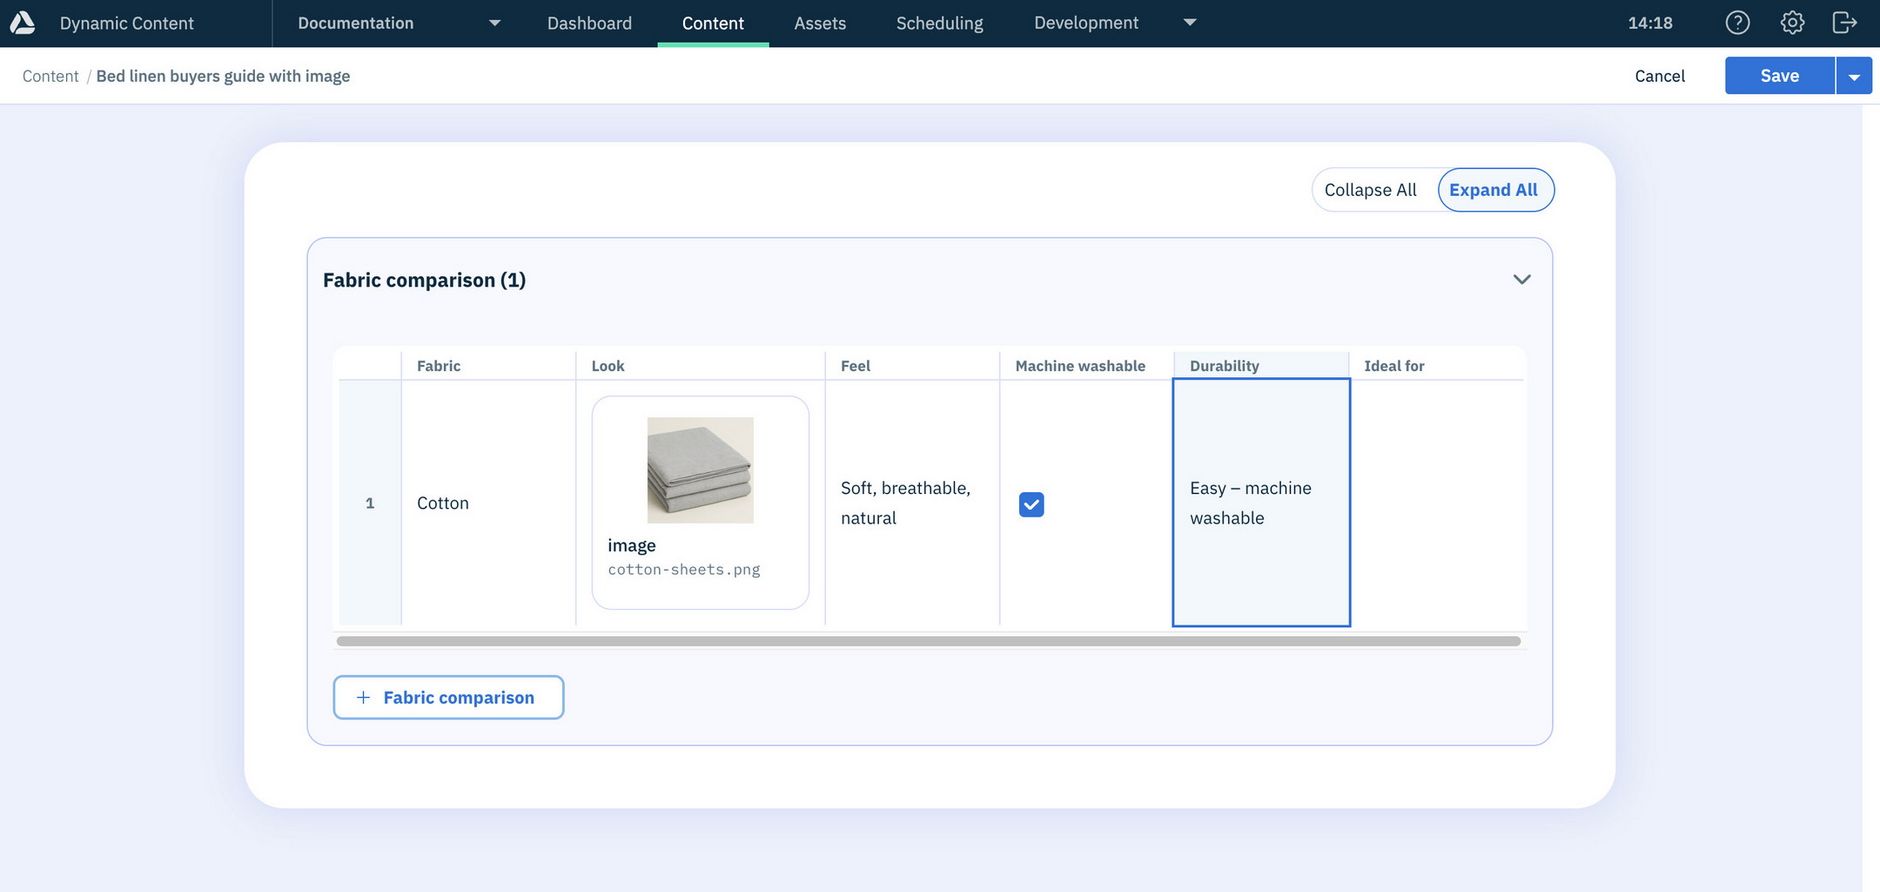
Task: Click the table horizontal scrollbar
Action: click(928, 641)
